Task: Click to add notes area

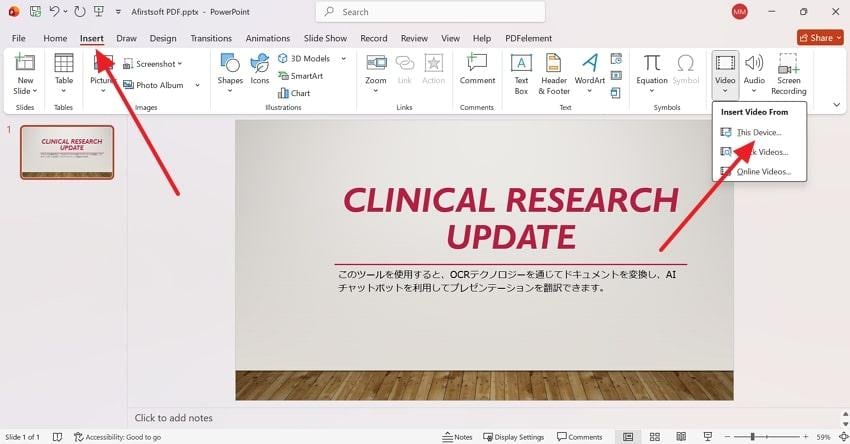Action: coord(173,418)
